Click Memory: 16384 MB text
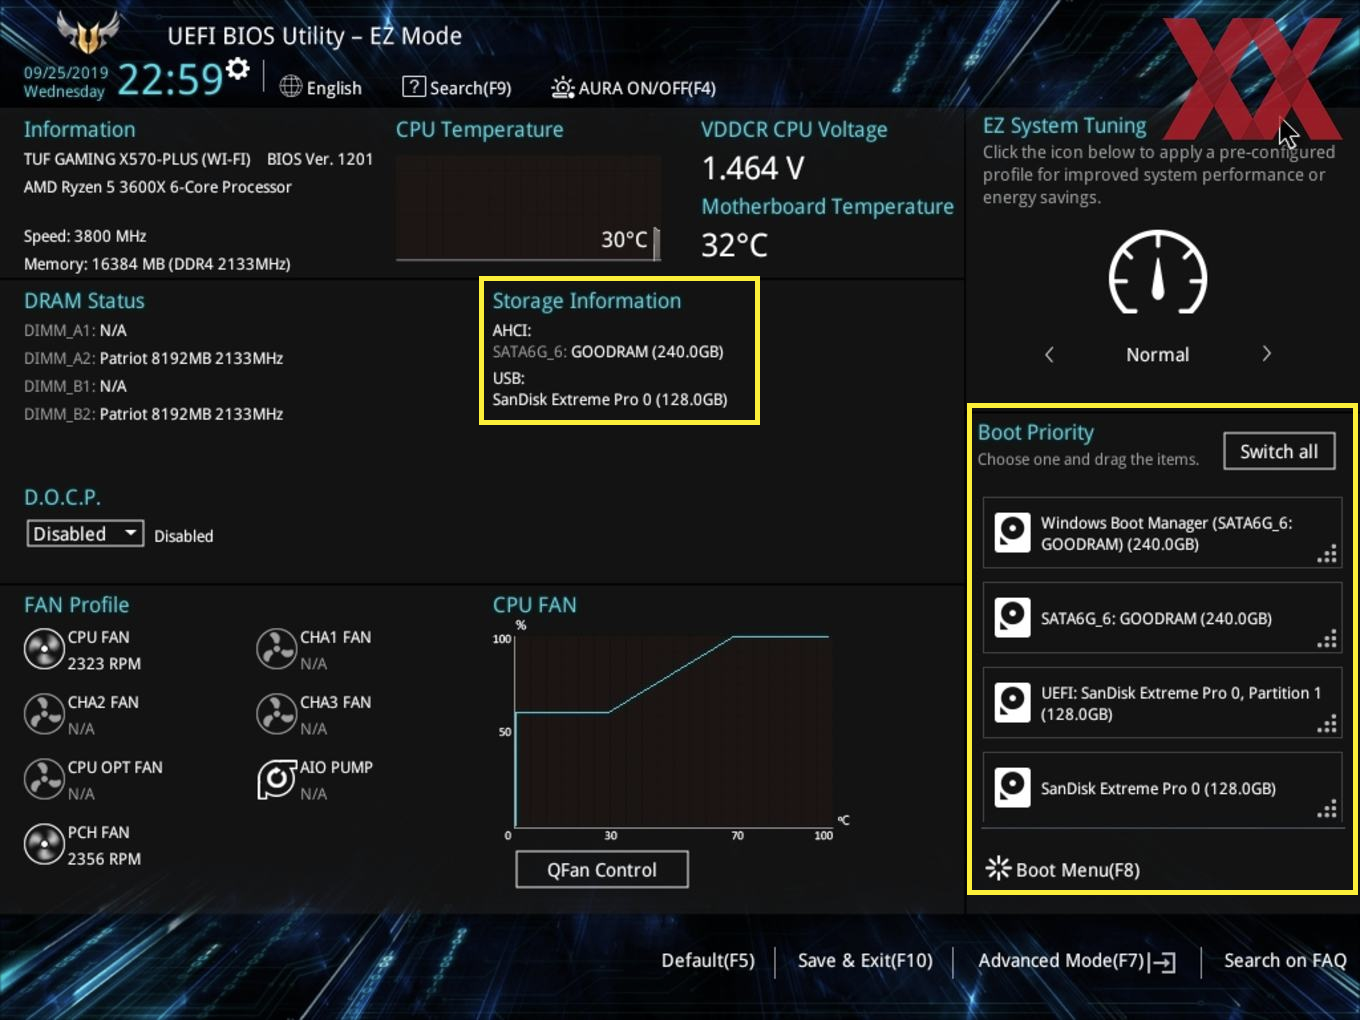1360x1020 pixels. 157,264
